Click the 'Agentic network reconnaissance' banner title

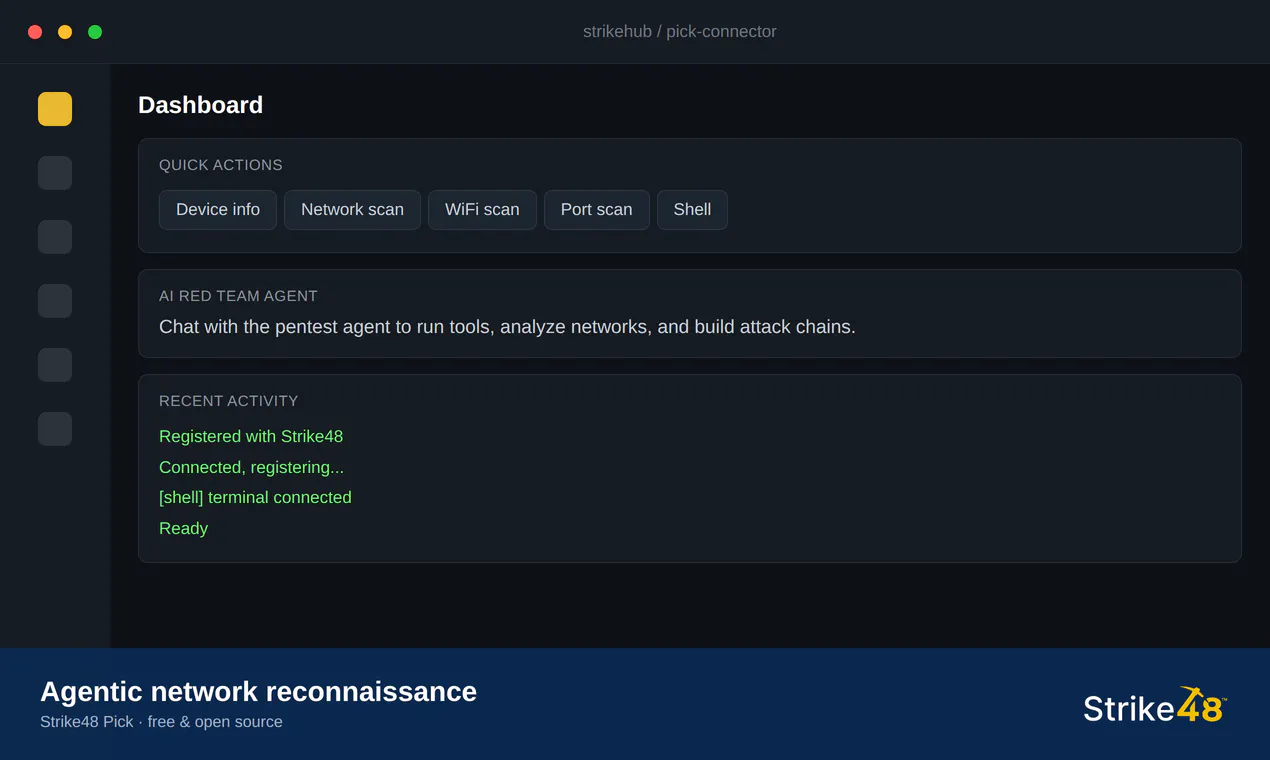pos(258,691)
